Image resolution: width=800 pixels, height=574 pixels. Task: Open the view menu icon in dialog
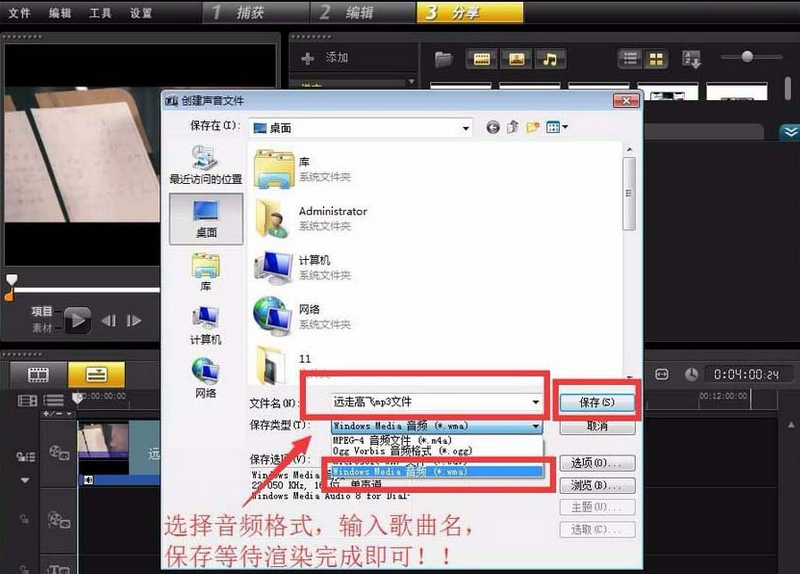click(557, 127)
